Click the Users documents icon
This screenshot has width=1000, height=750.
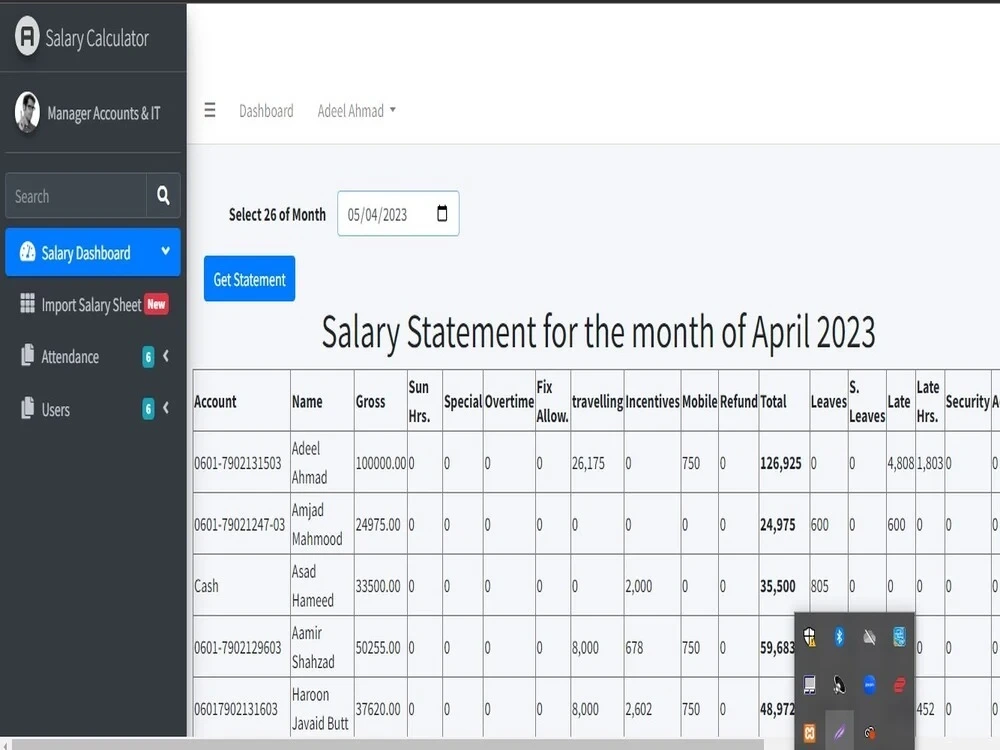(x=28, y=409)
